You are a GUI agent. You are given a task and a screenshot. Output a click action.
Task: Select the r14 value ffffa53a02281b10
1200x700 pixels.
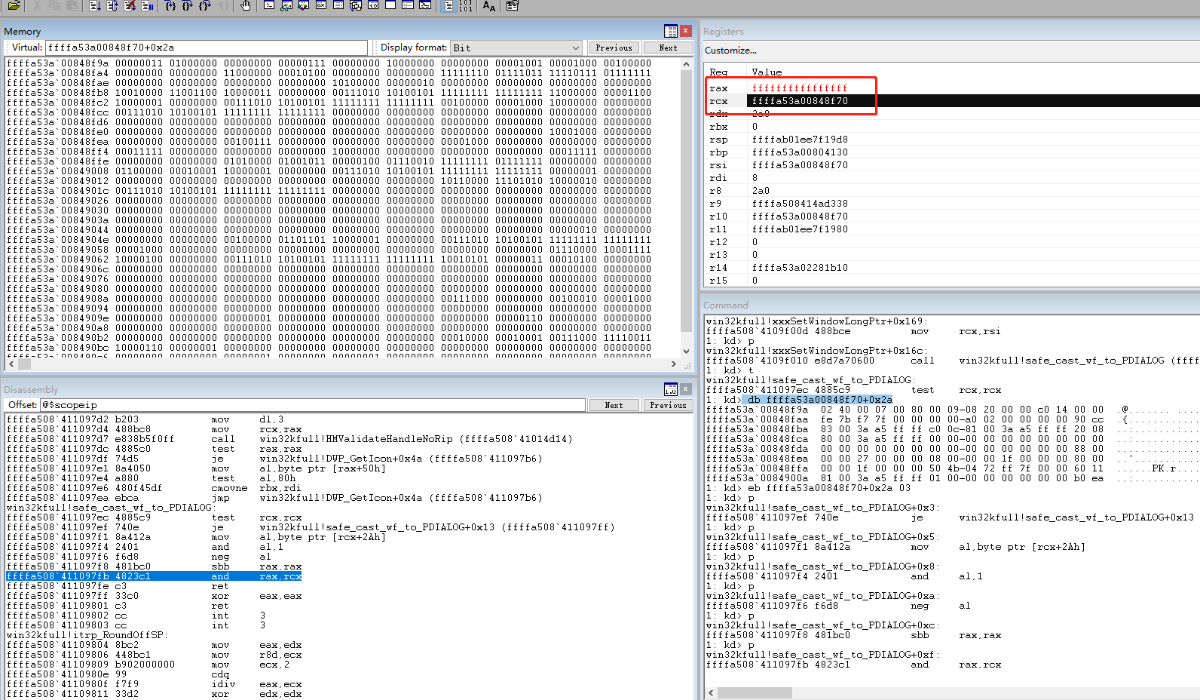[x=800, y=267]
